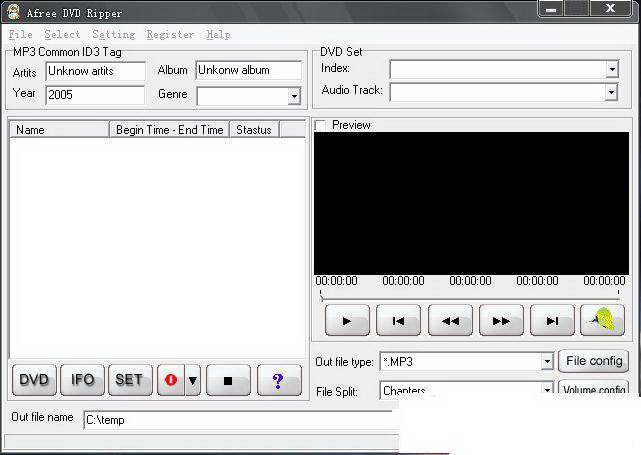Click the app icon in title bar
Image resolution: width=641 pixels, height=455 pixels.
coord(13,11)
